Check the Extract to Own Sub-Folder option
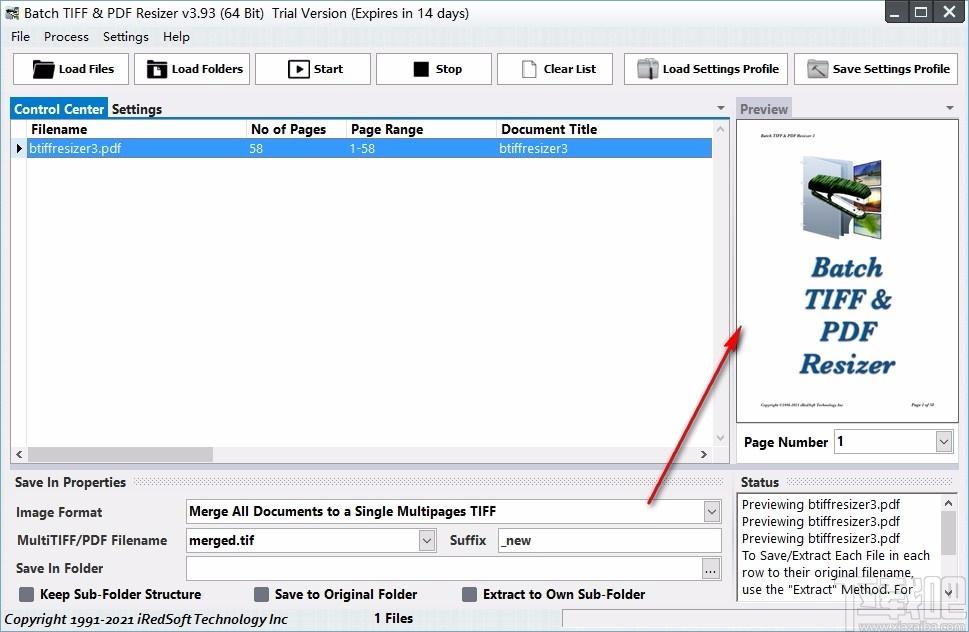 [x=470, y=594]
